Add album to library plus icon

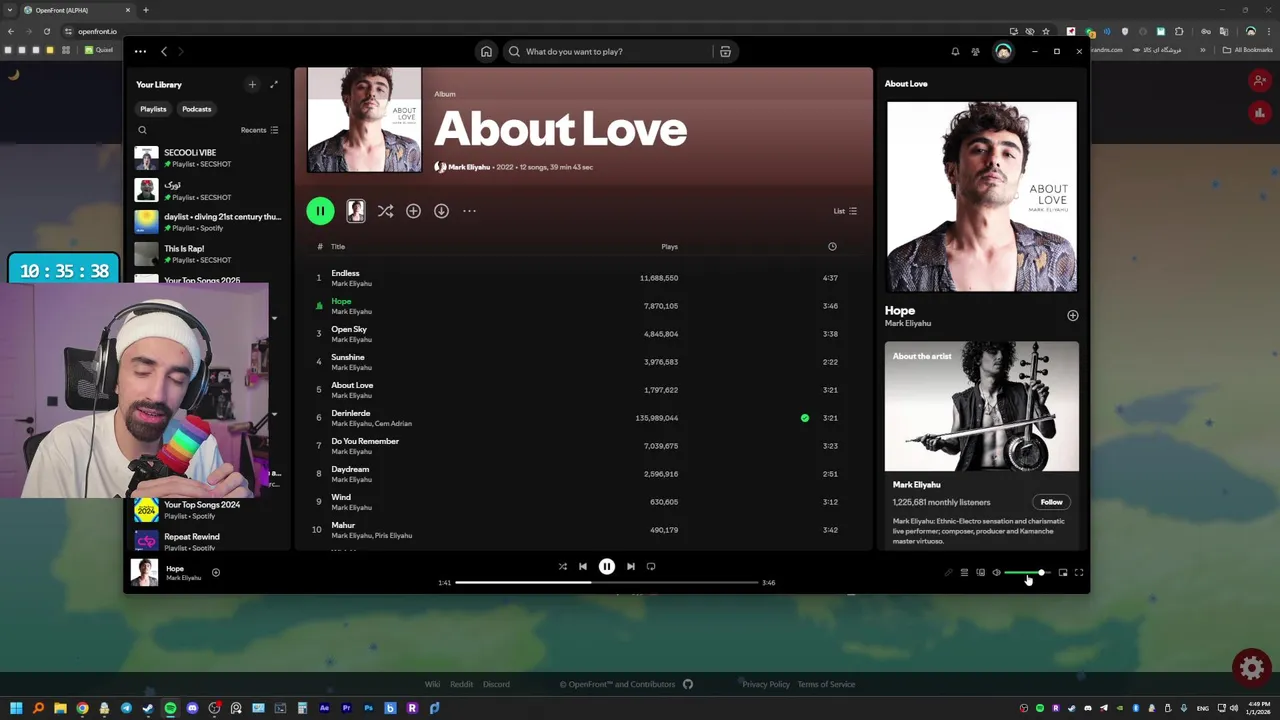(413, 211)
